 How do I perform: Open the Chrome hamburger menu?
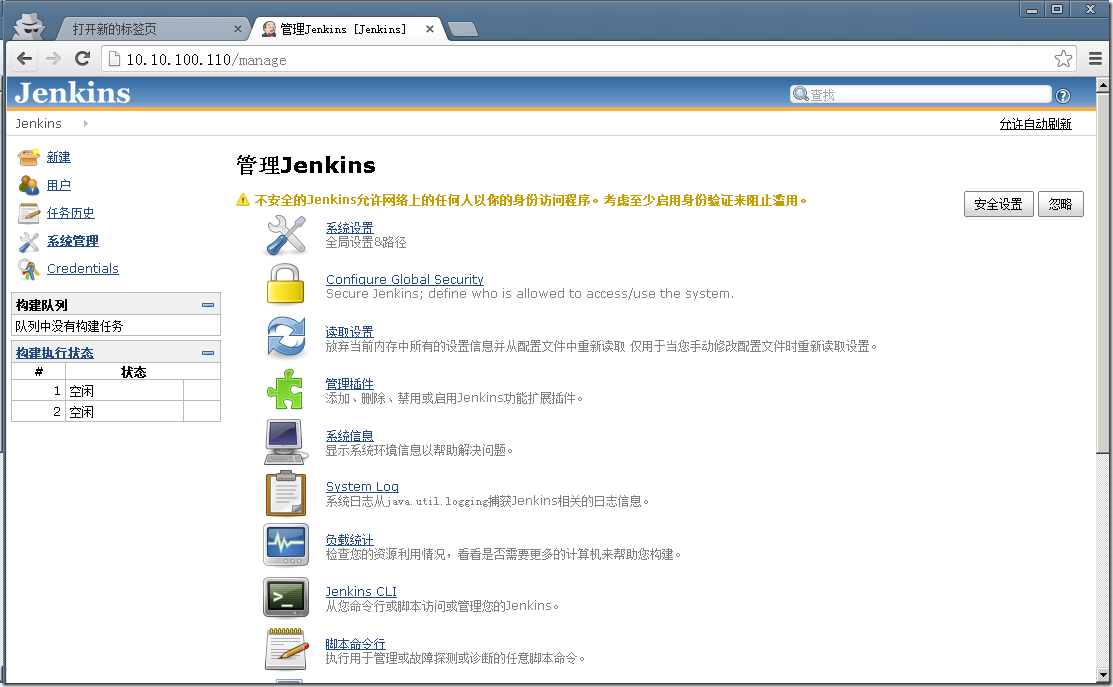[x=1095, y=59]
